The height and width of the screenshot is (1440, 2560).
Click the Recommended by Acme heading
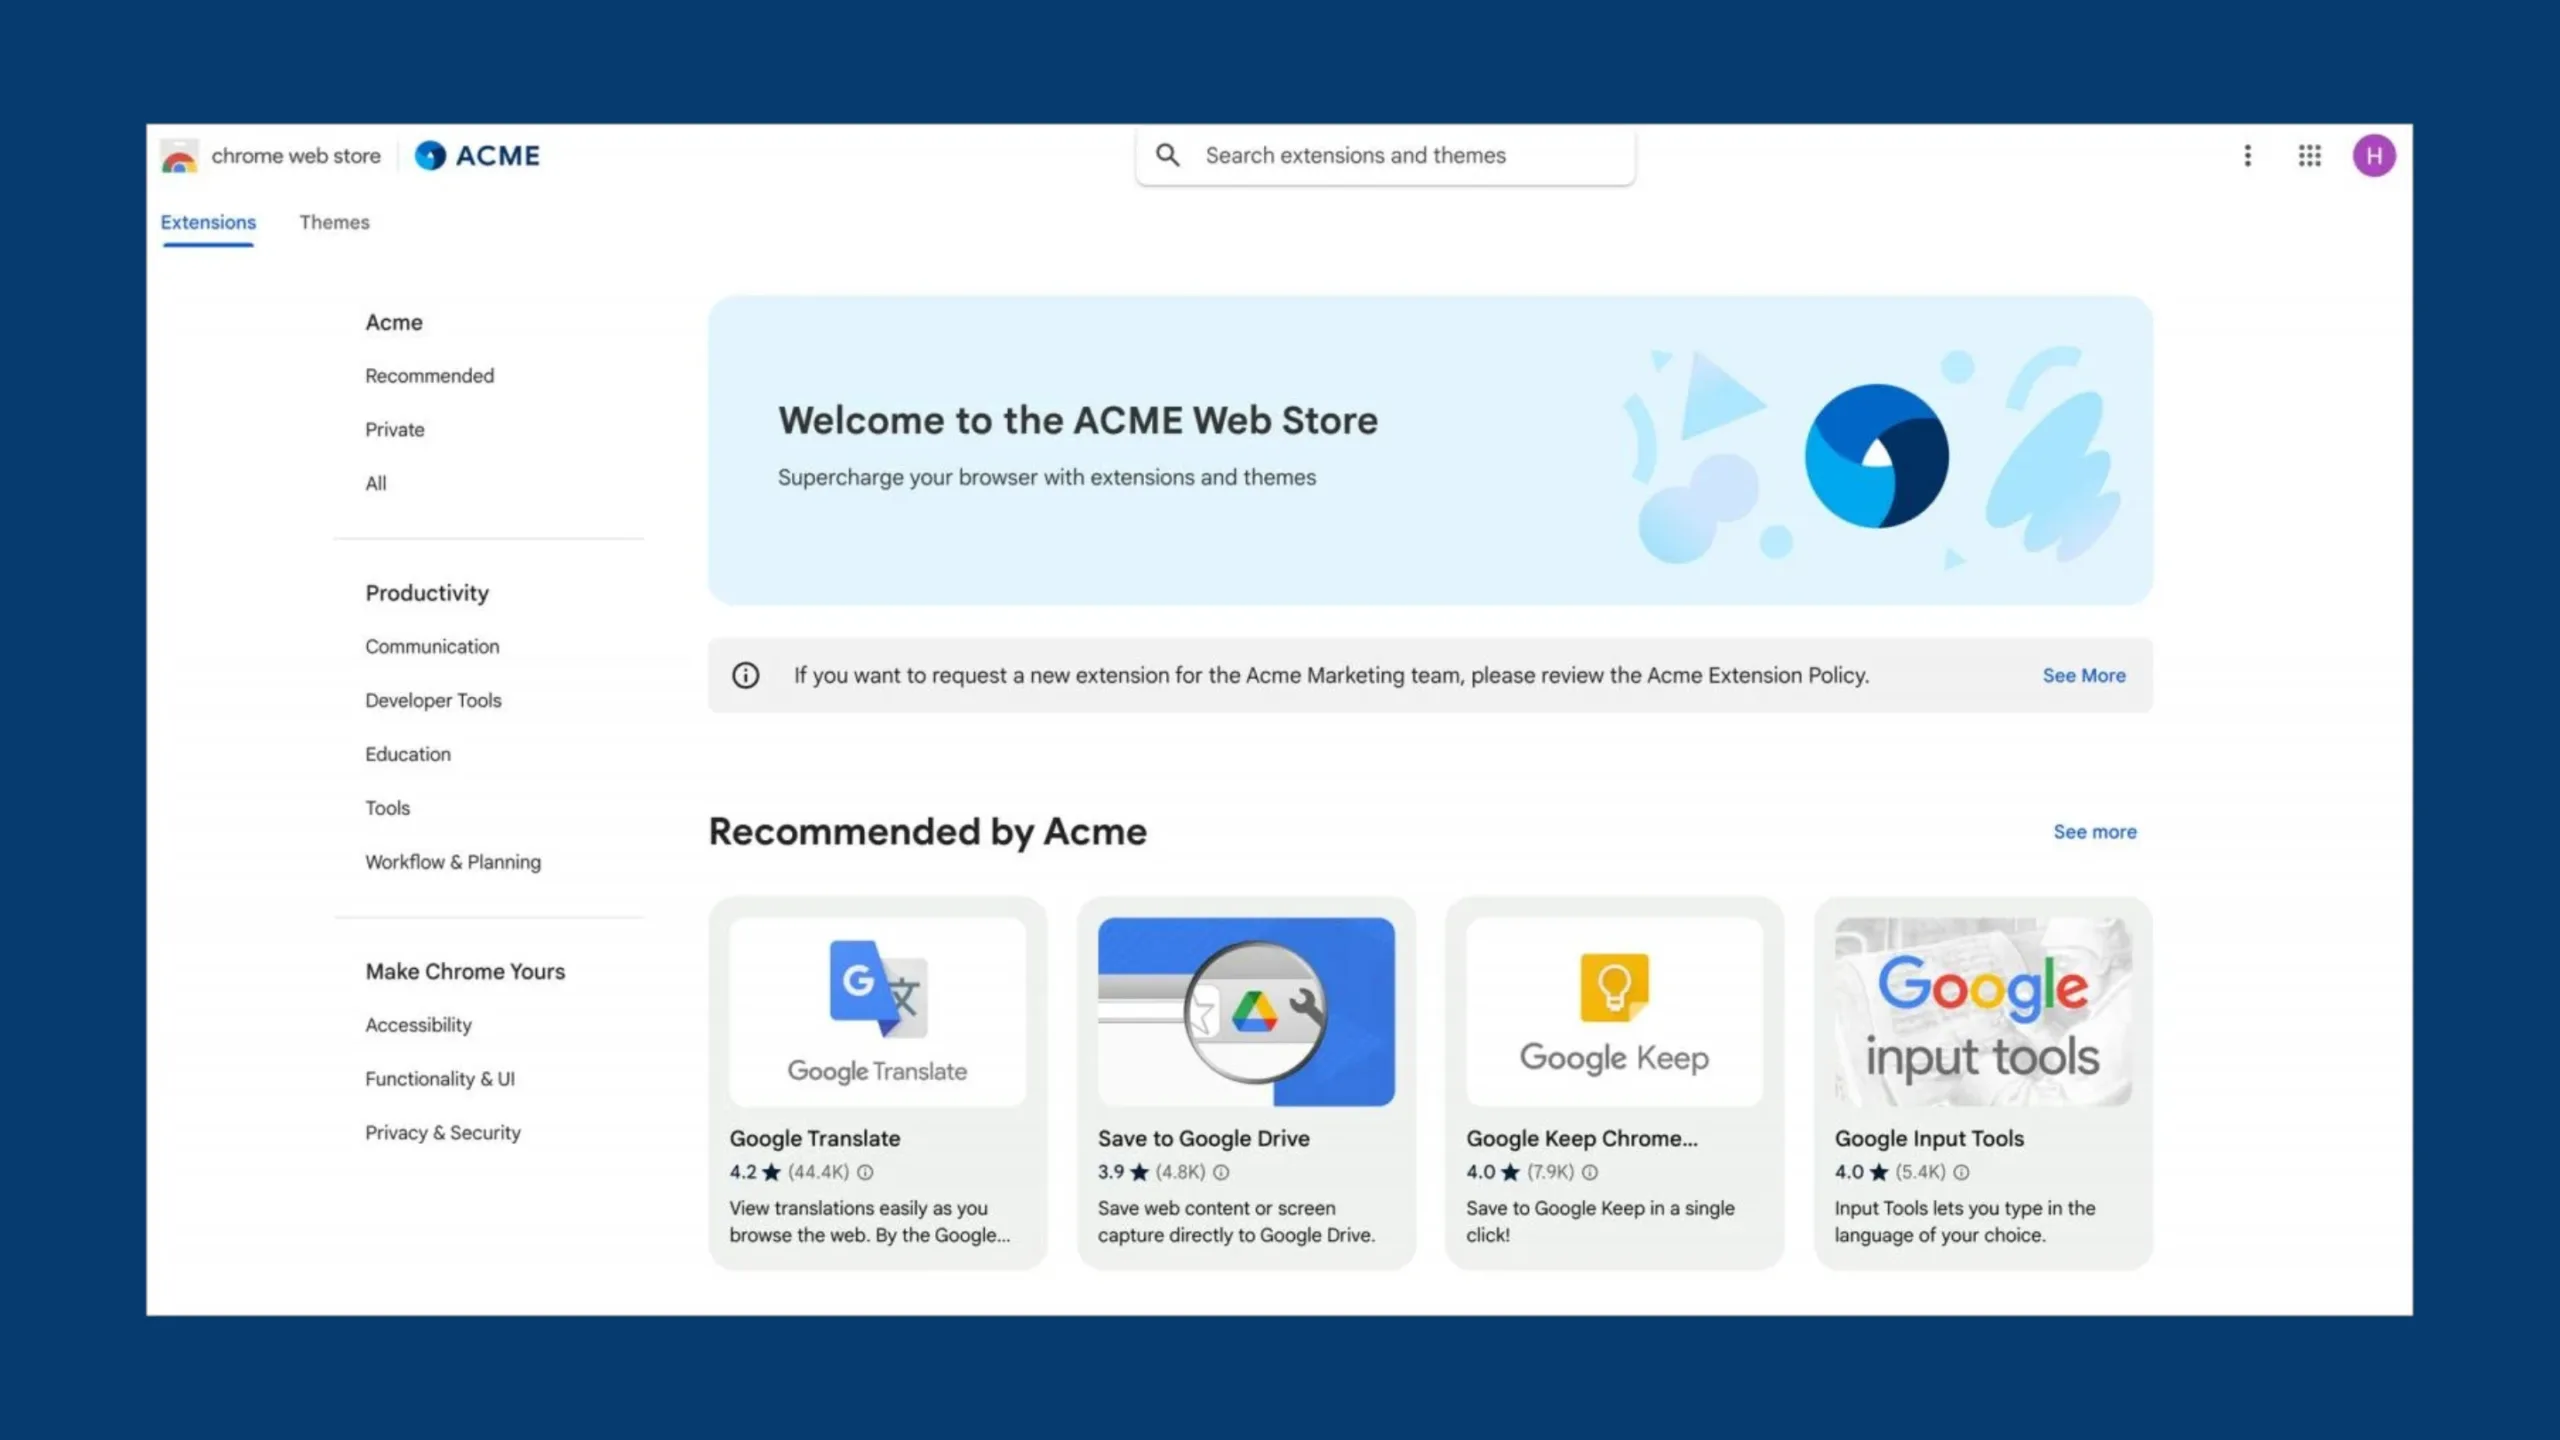927,832
